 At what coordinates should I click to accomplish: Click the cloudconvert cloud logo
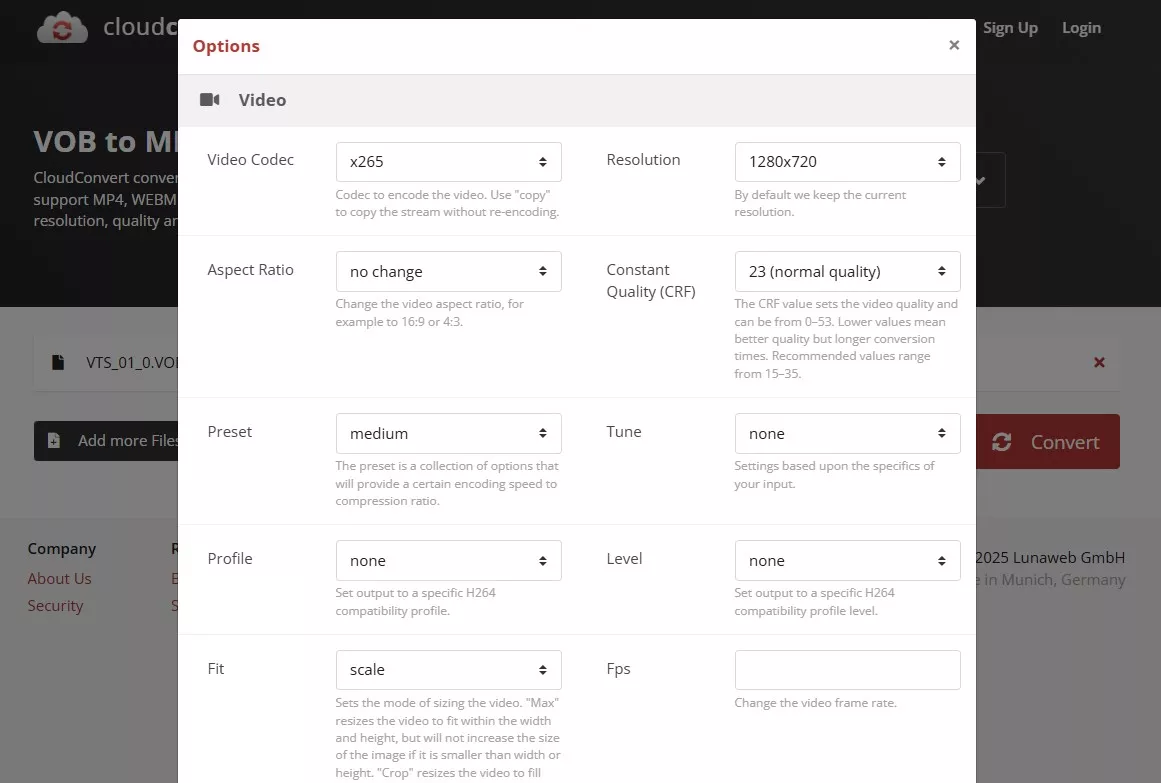pos(62,27)
